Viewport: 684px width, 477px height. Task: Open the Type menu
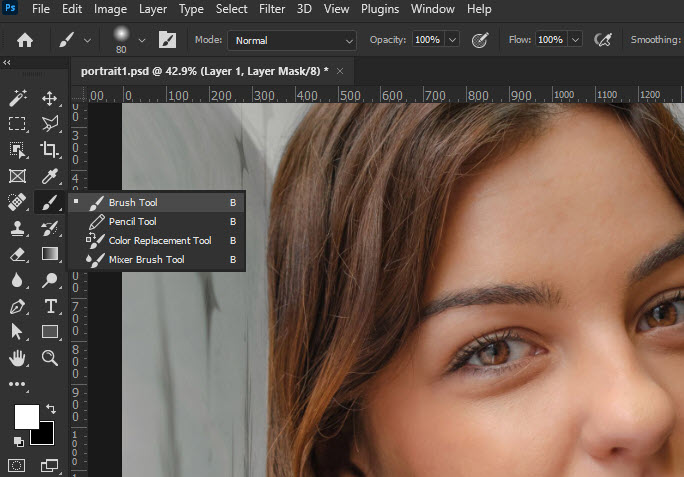coord(191,9)
